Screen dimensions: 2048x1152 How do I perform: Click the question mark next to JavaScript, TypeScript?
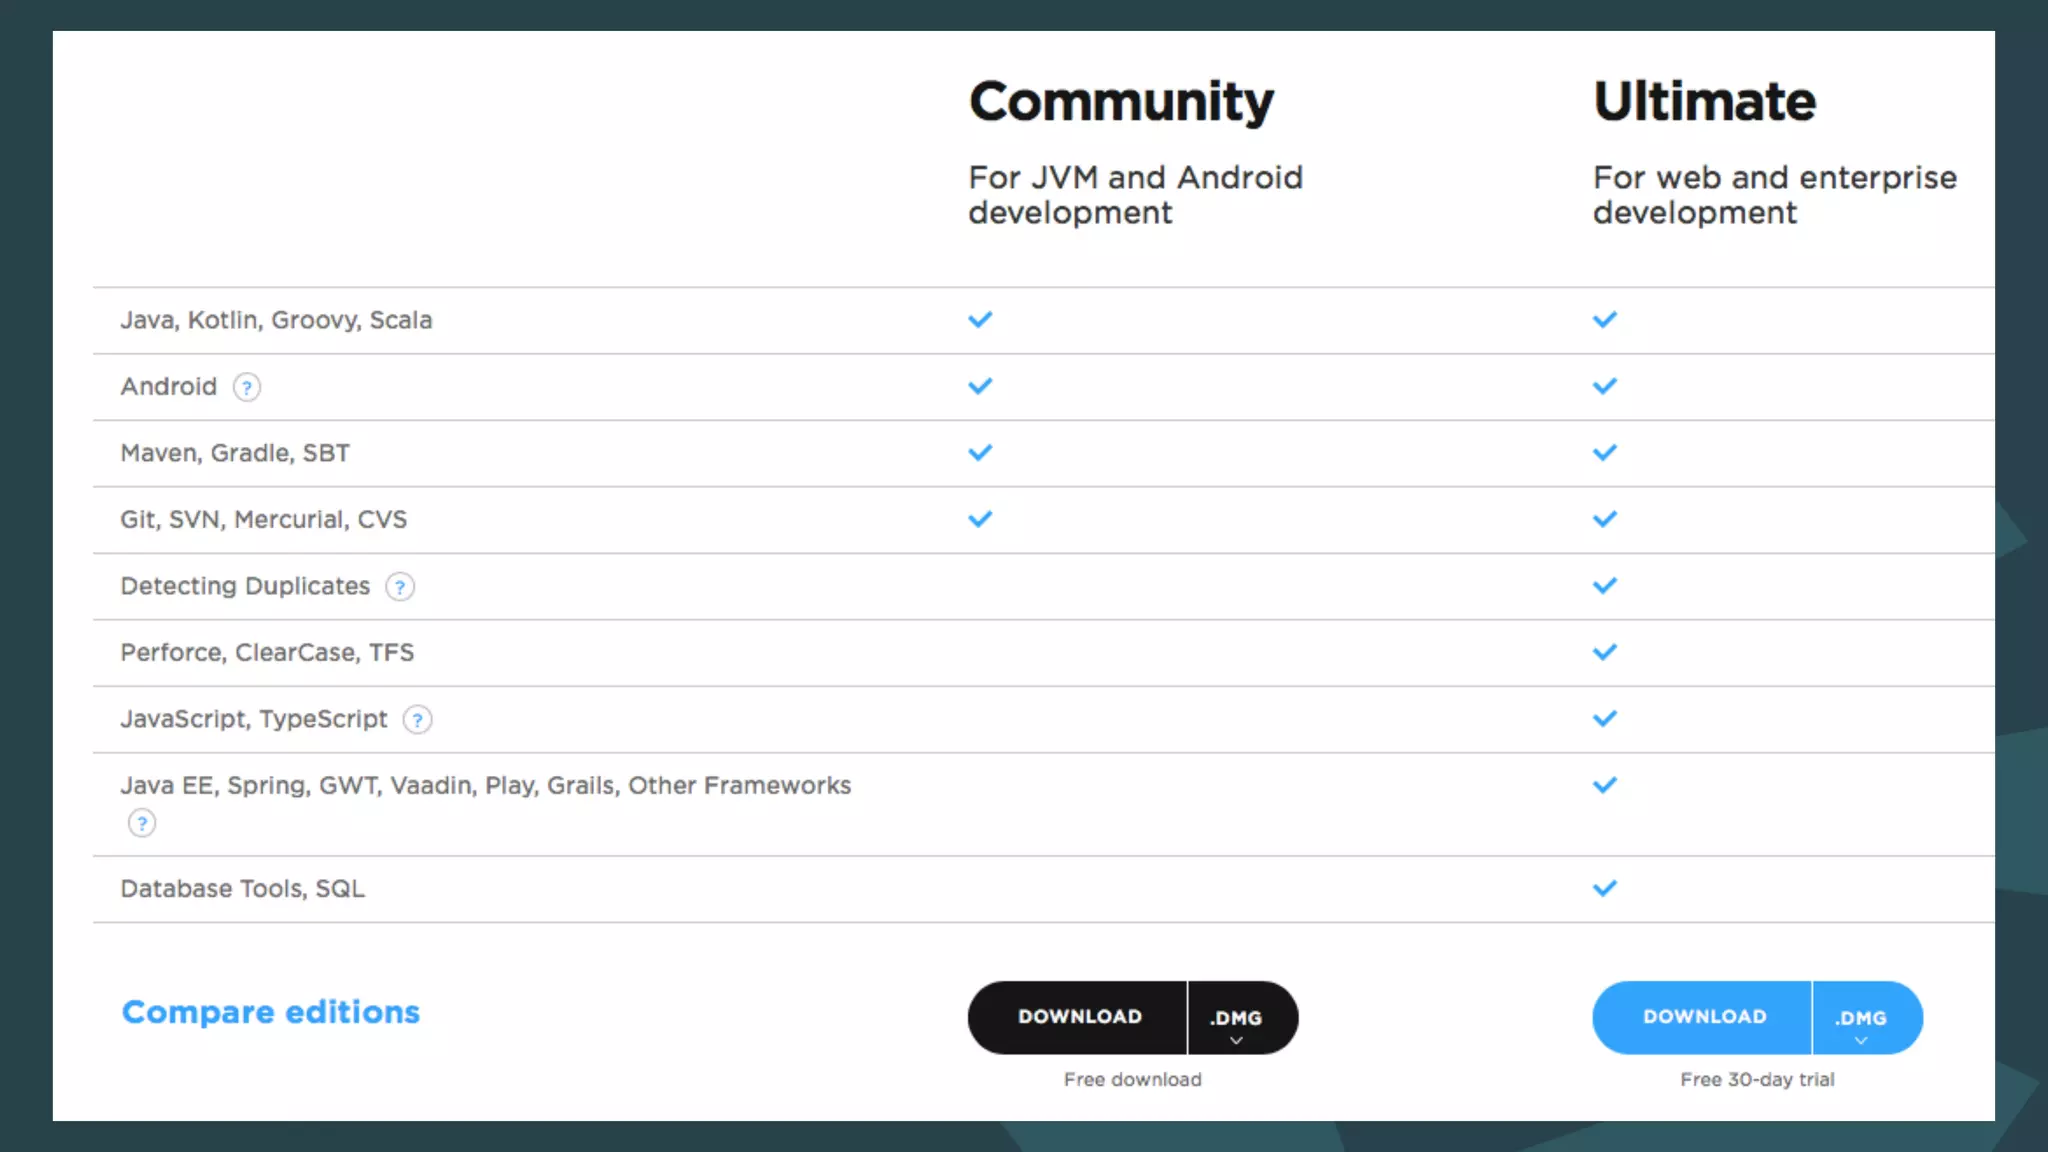point(417,720)
